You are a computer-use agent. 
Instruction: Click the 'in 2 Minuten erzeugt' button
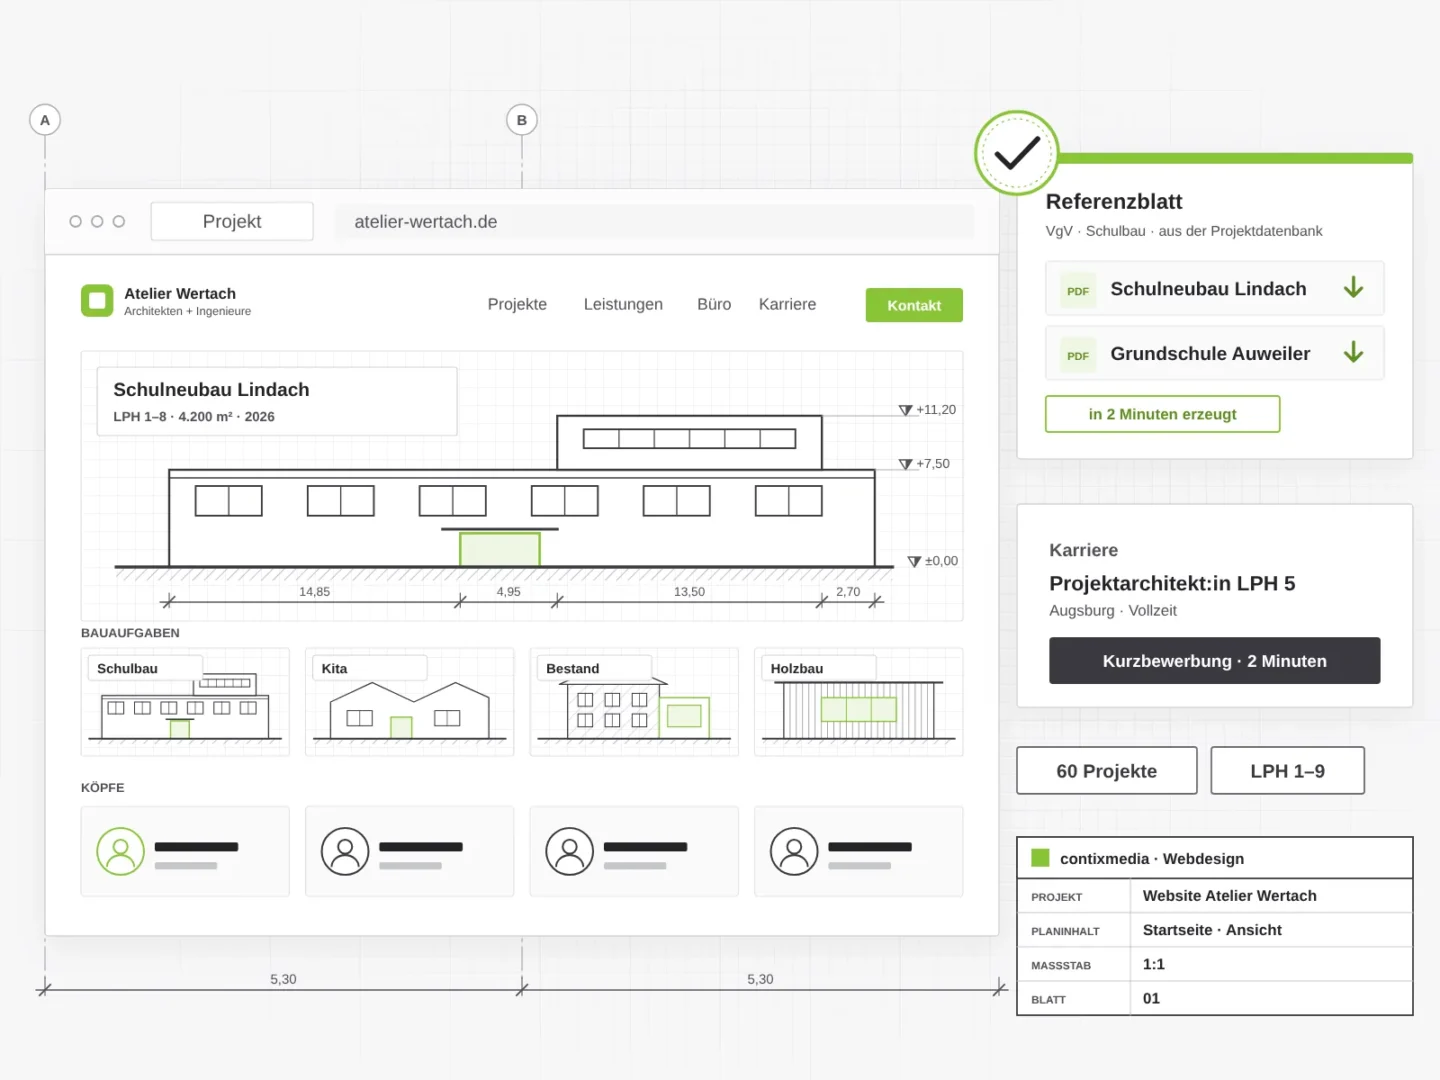pos(1162,414)
